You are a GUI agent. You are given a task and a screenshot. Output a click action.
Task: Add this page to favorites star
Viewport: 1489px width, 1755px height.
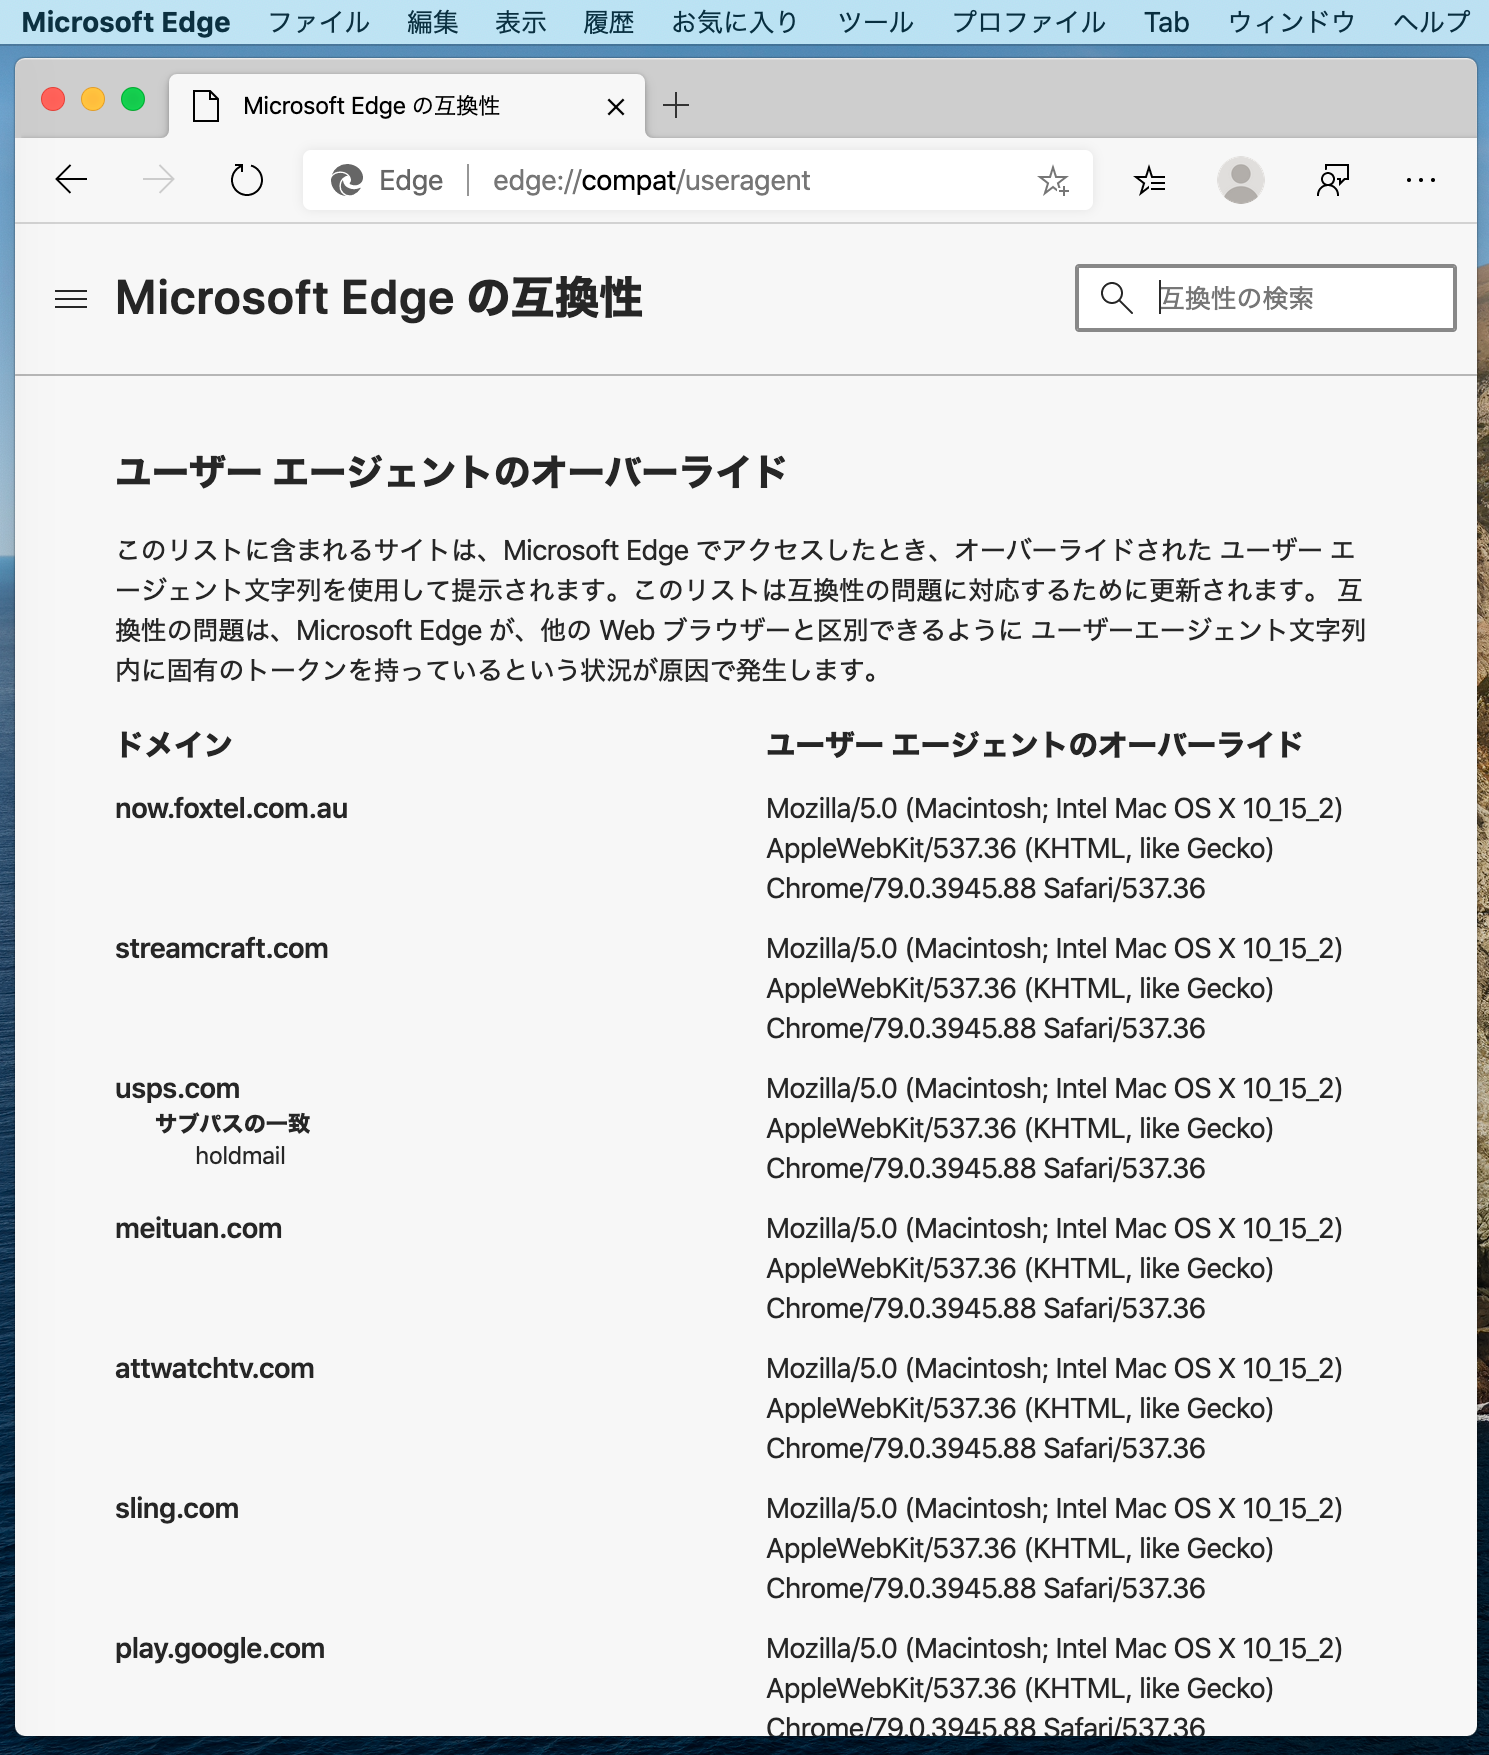pos(1053,181)
